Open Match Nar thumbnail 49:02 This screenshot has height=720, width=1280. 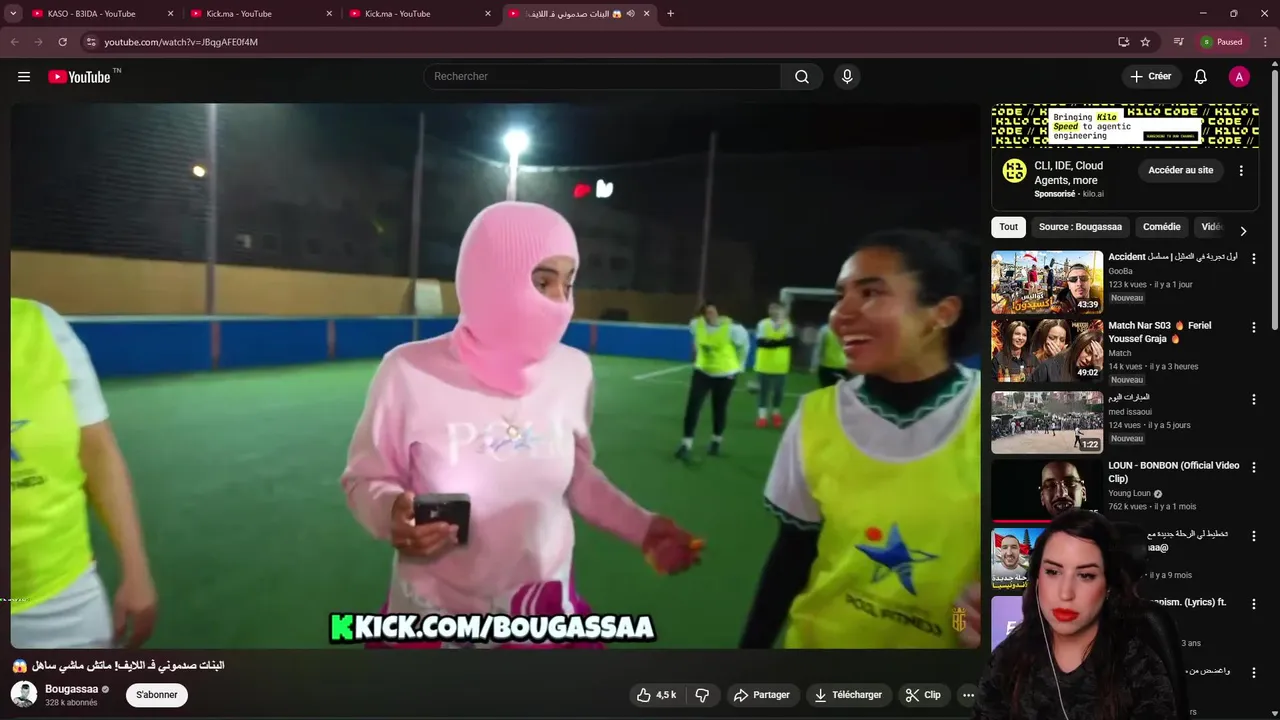[x=1047, y=351]
